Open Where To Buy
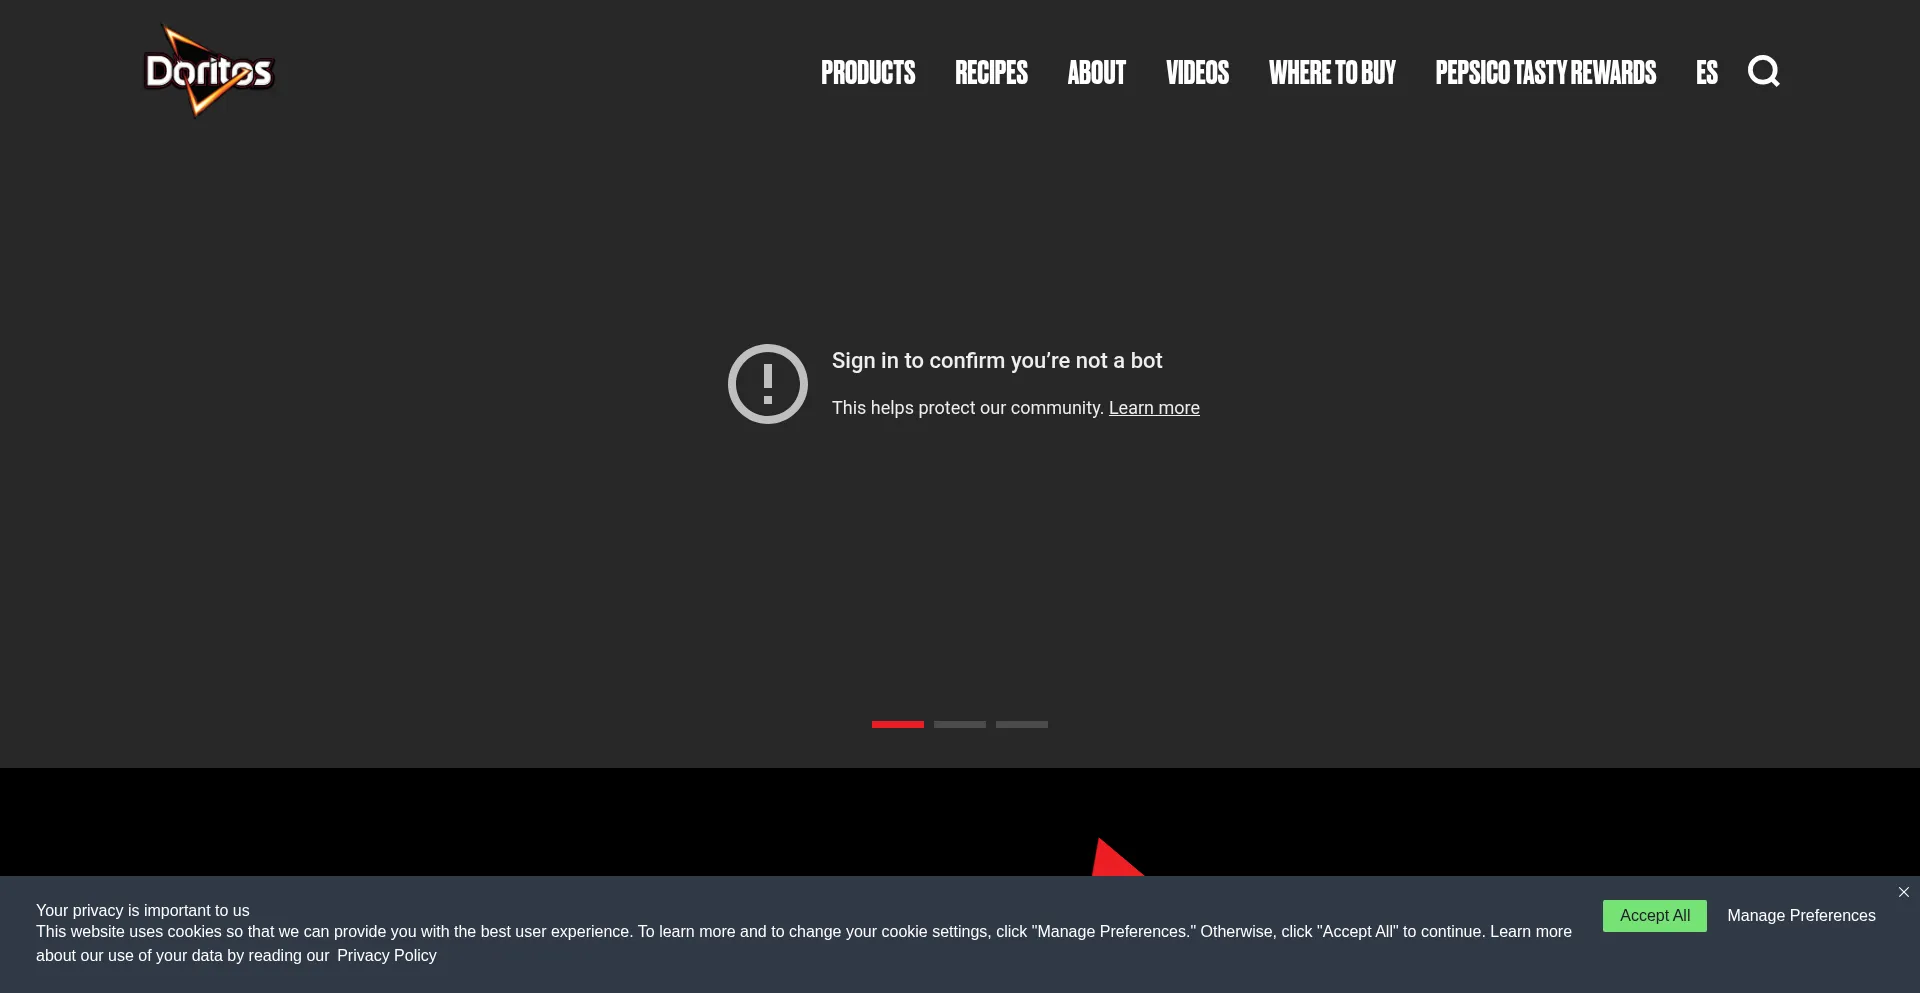The width and height of the screenshot is (1920, 993). point(1332,73)
